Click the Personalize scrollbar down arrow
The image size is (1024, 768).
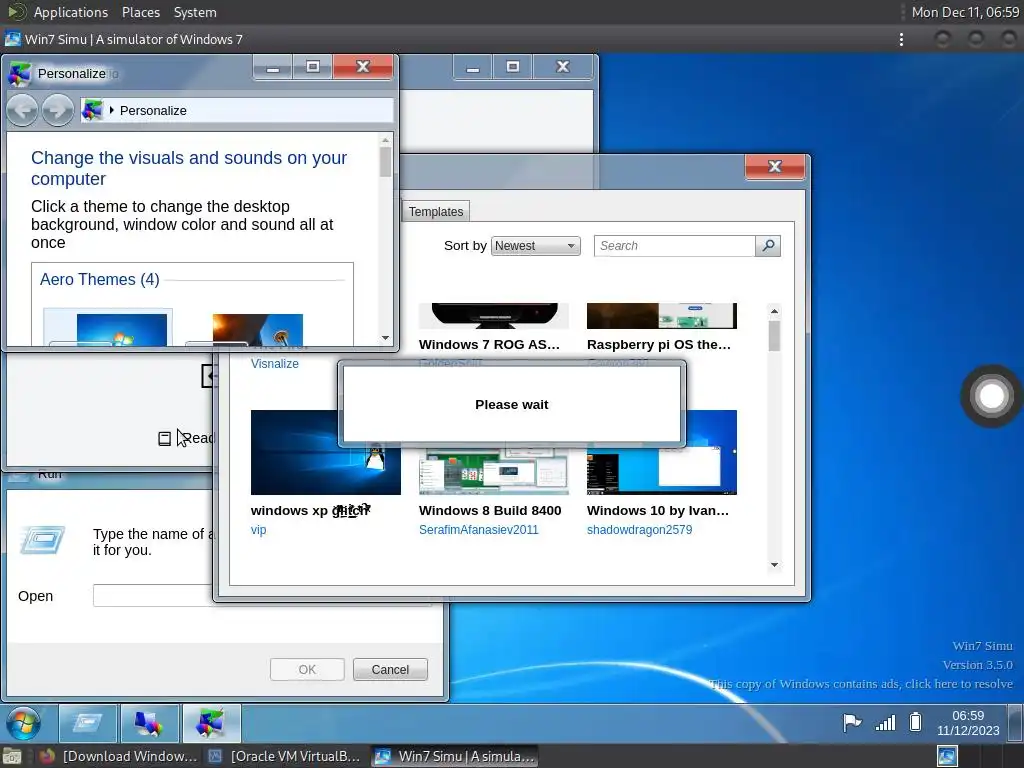click(385, 338)
